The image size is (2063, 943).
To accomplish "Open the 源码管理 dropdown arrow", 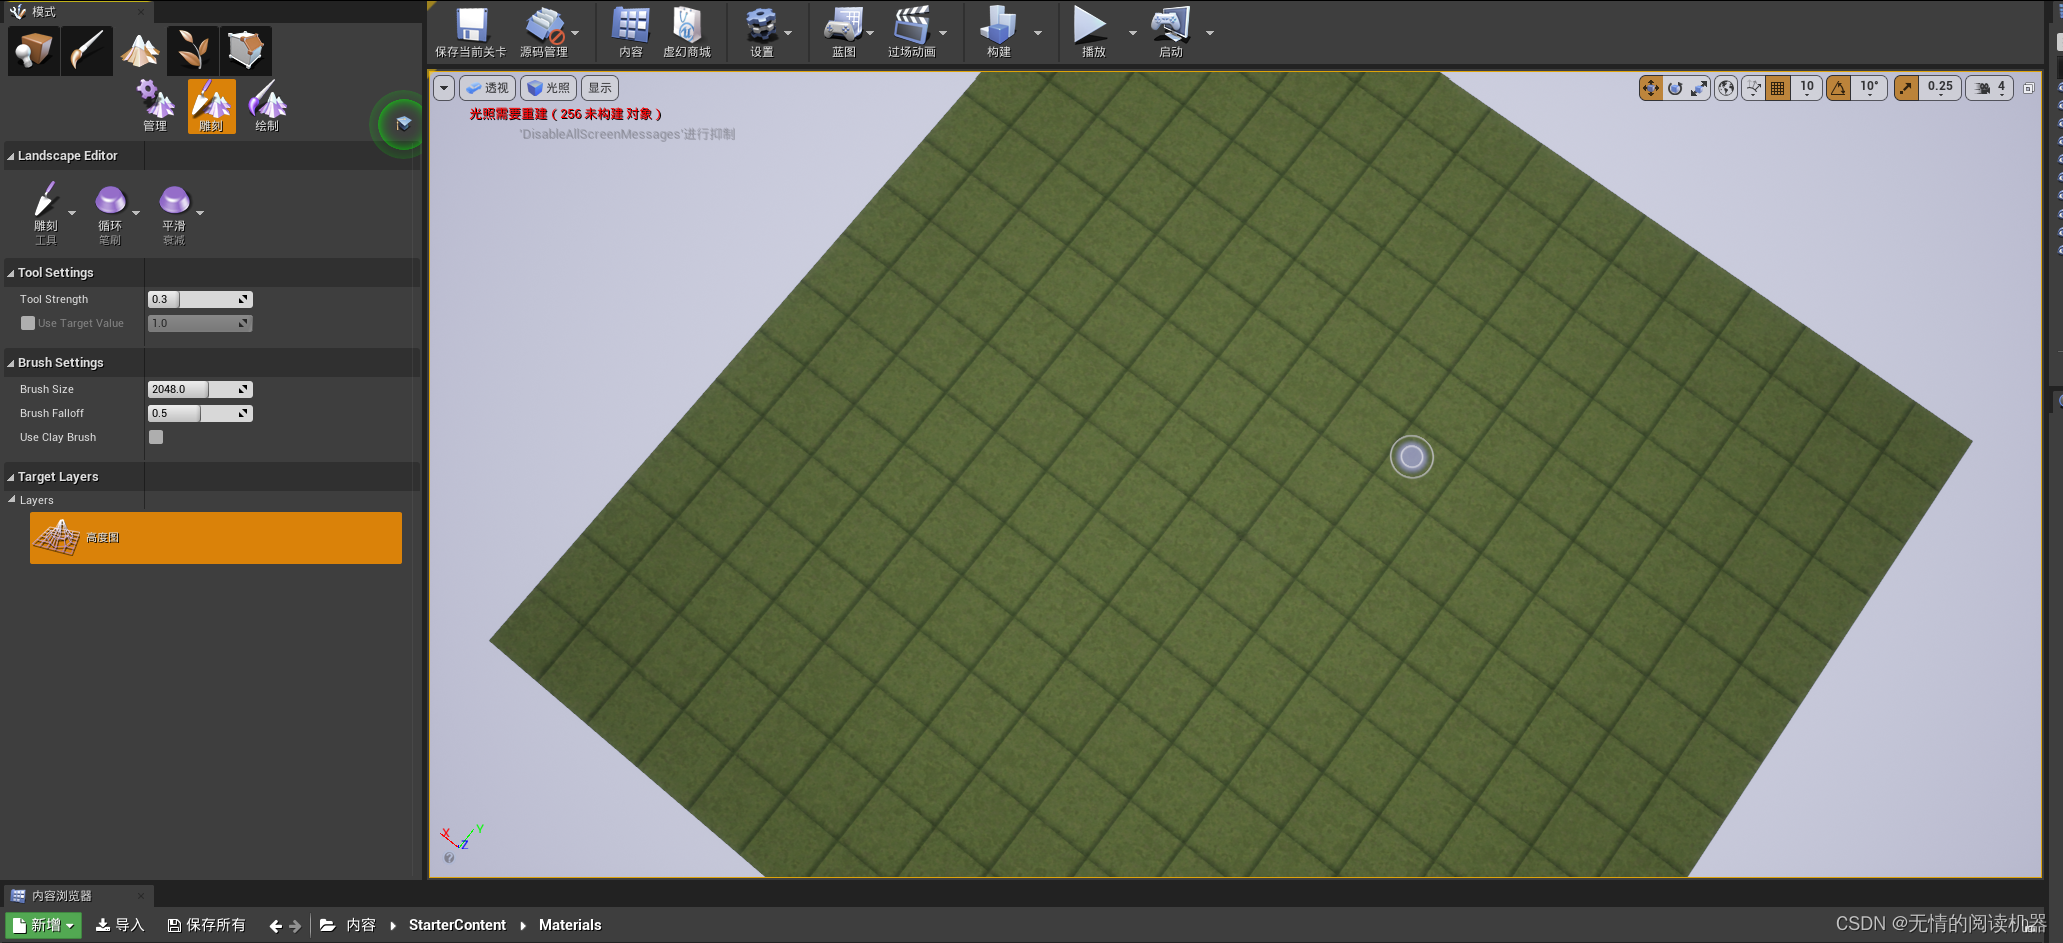I will (x=575, y=32).
